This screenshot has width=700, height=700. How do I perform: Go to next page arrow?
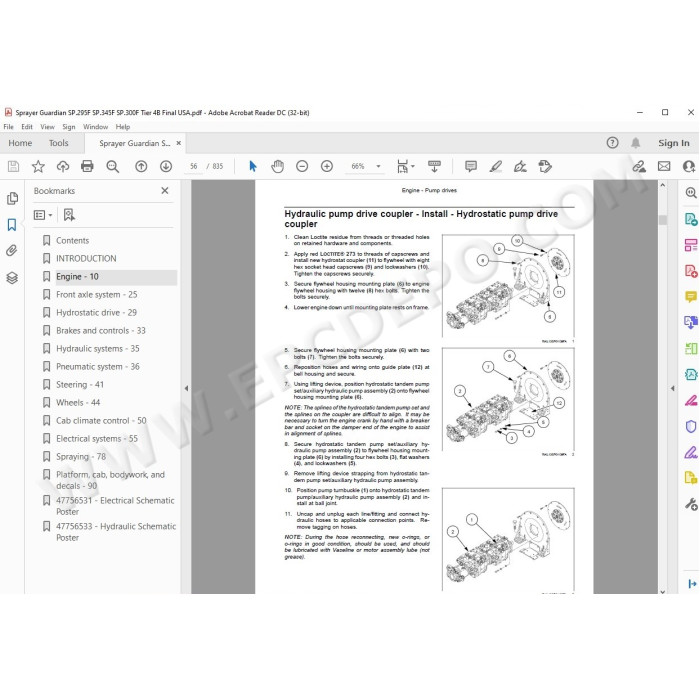coord(166,167)
